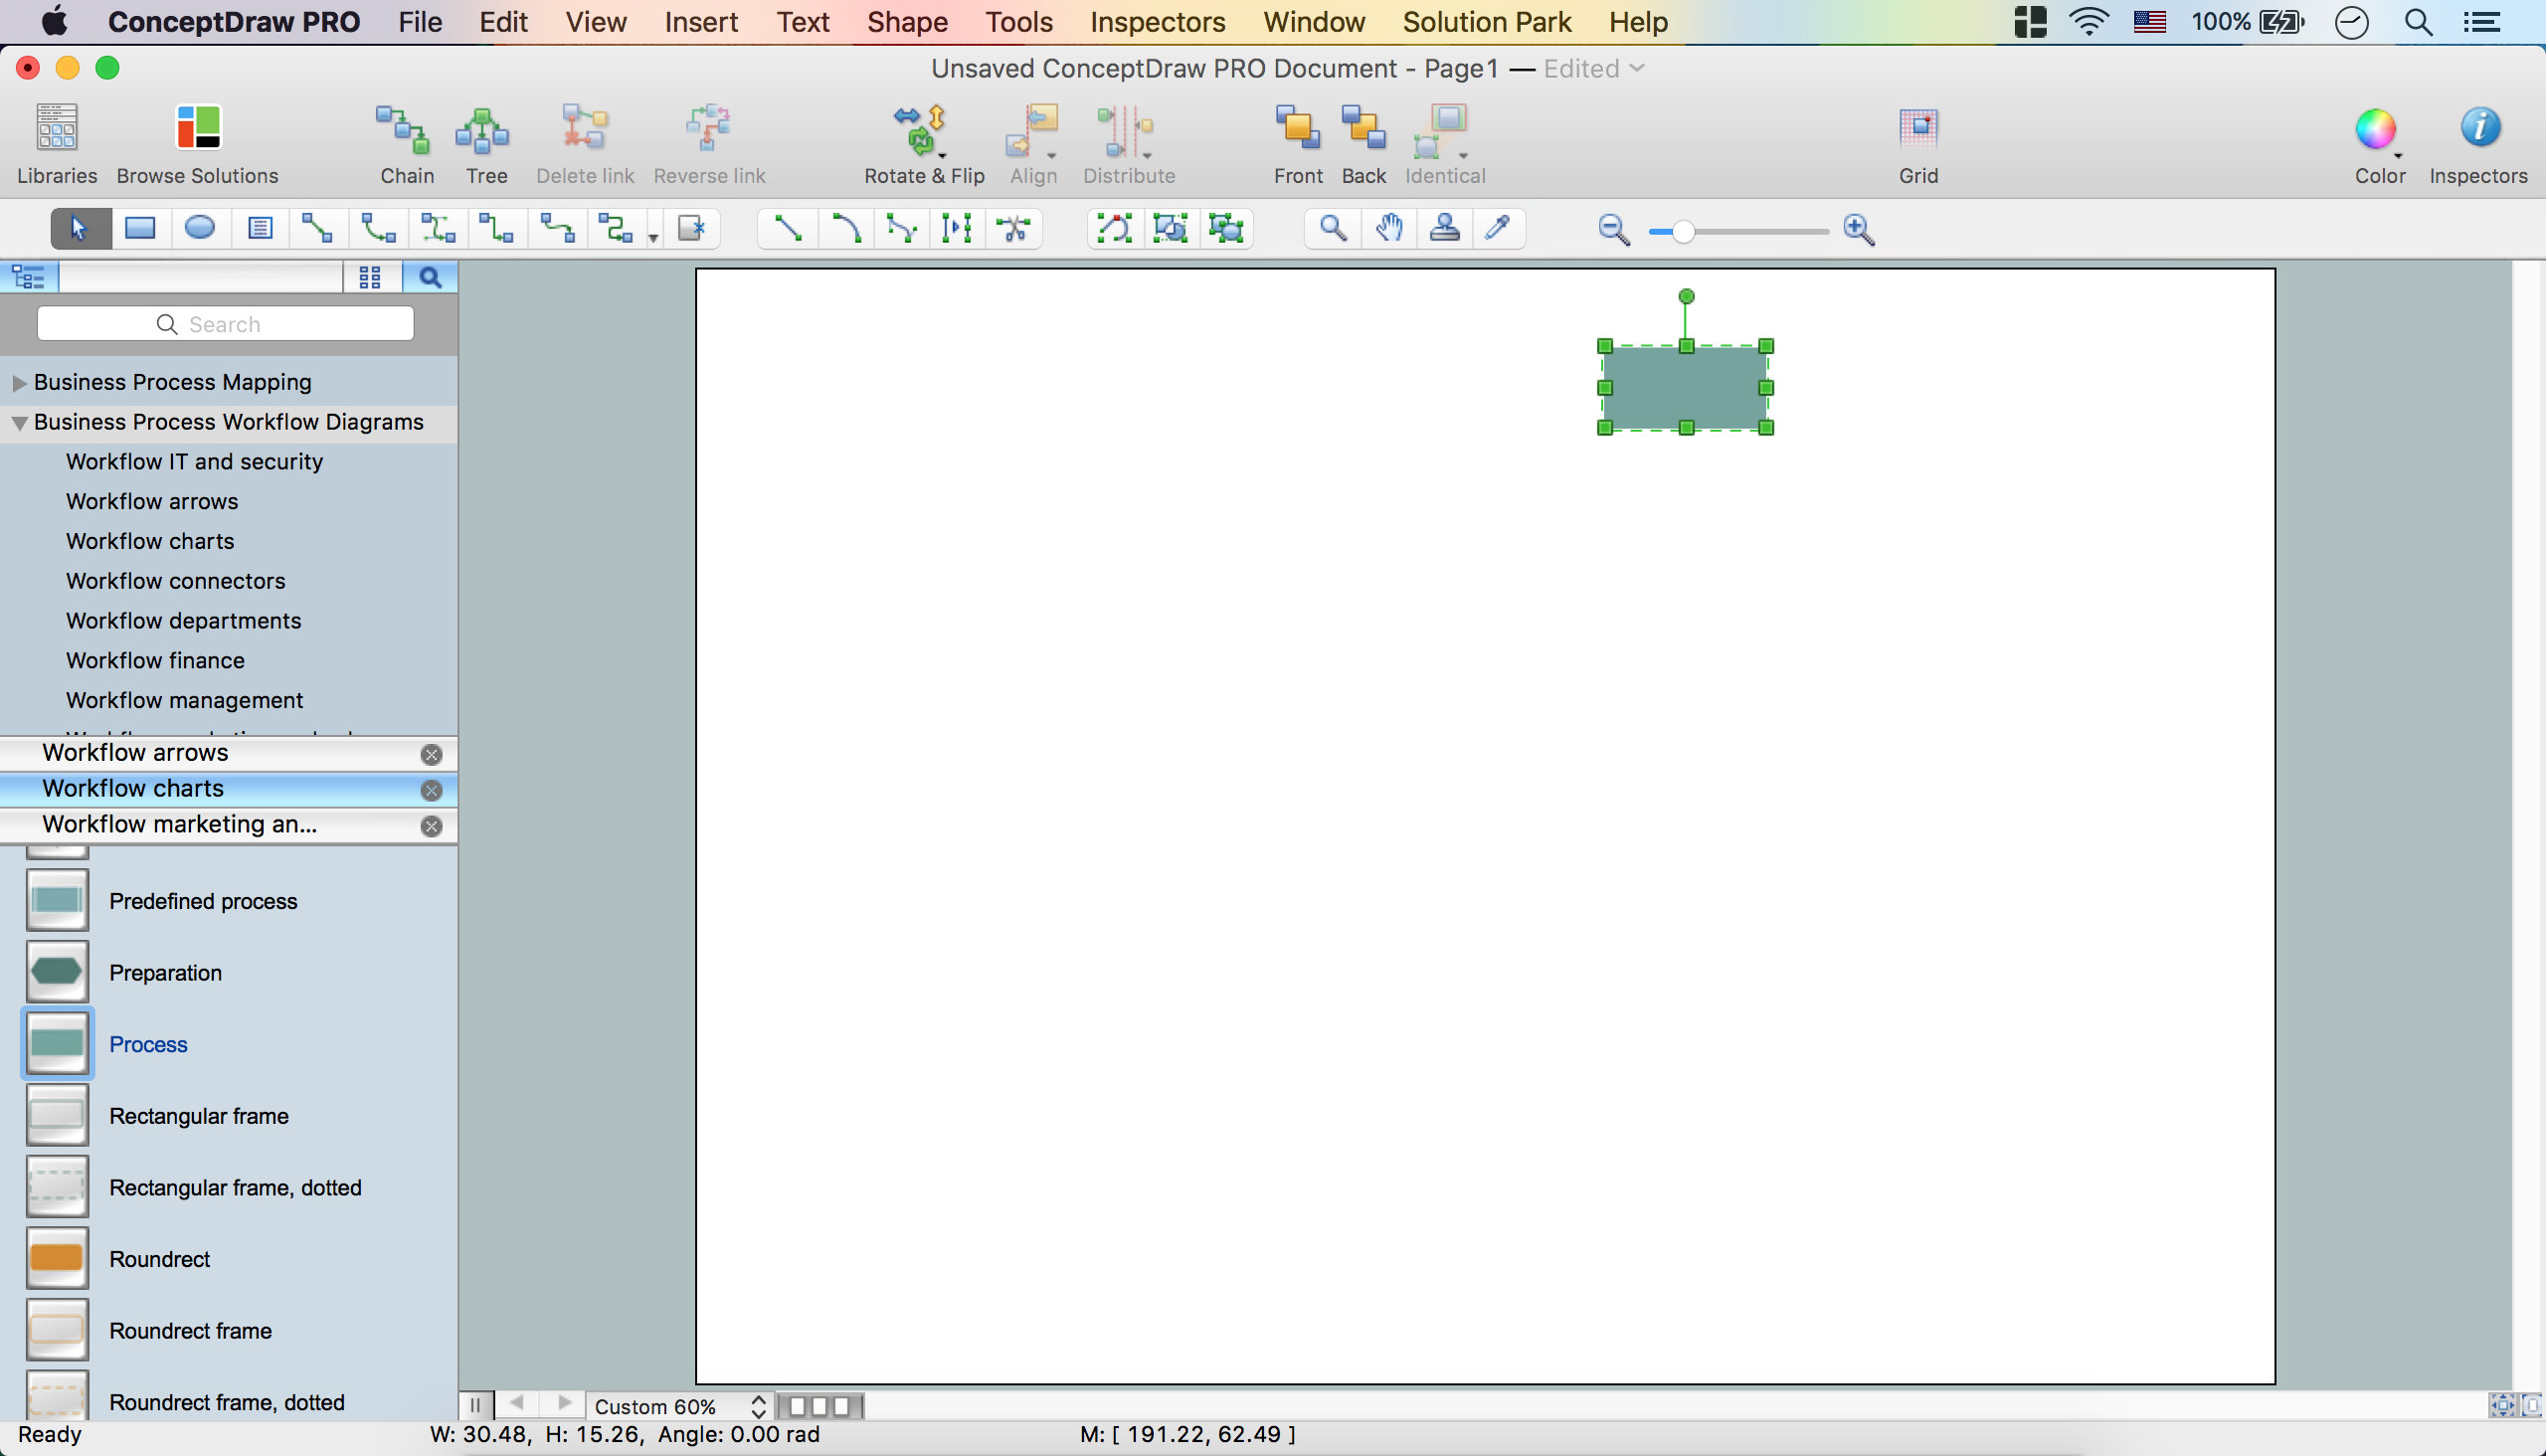Select the ellipse drawing tool
The height and width of the screenshot is (1456, 2546).
[200, 229]
